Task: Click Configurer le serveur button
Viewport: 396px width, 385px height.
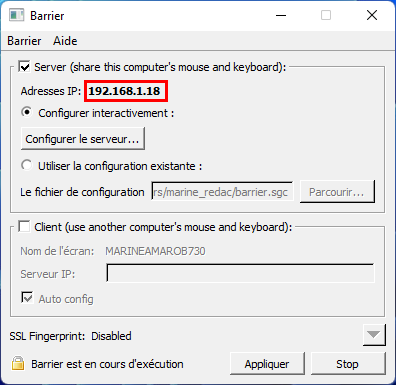Action: coord(83,139)
